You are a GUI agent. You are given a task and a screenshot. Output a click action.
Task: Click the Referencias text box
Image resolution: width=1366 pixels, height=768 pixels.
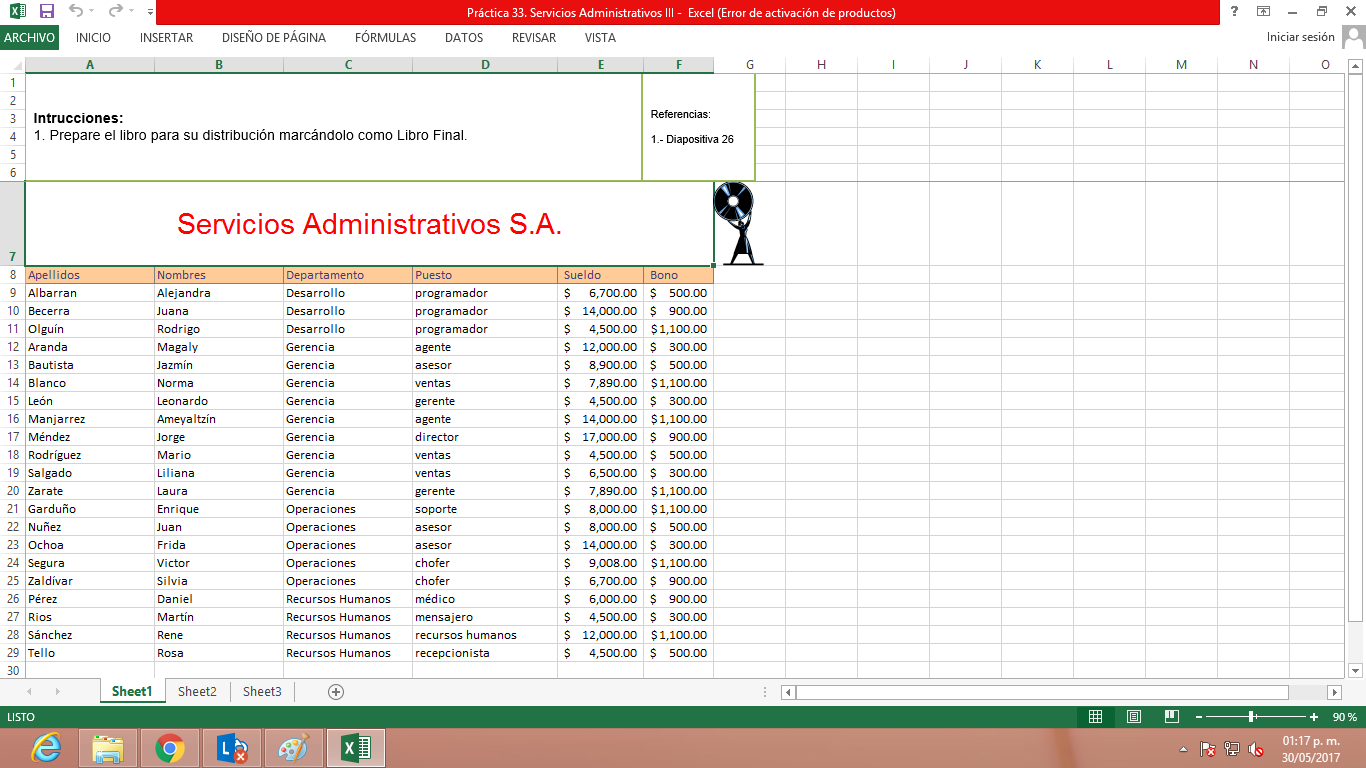(698, 127)
